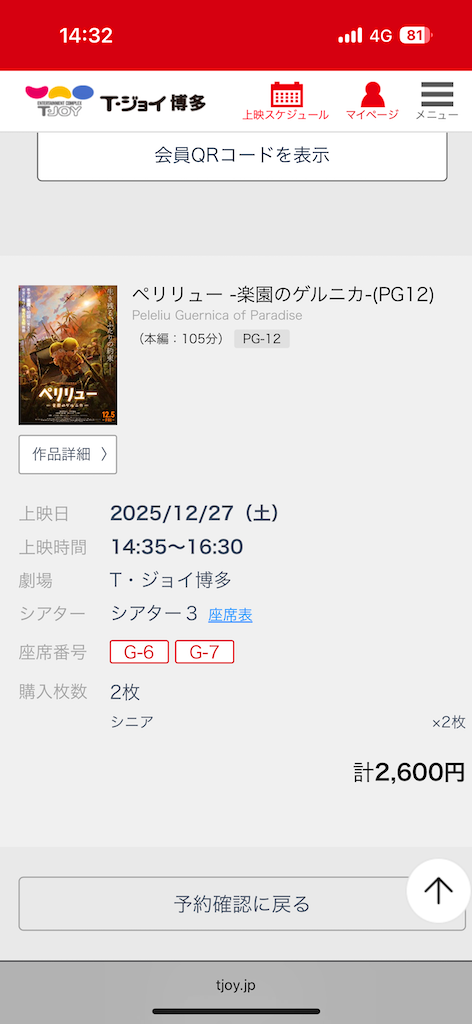Tap the battery indicator in status bar
472x1024 pixels.
(416, 35)
